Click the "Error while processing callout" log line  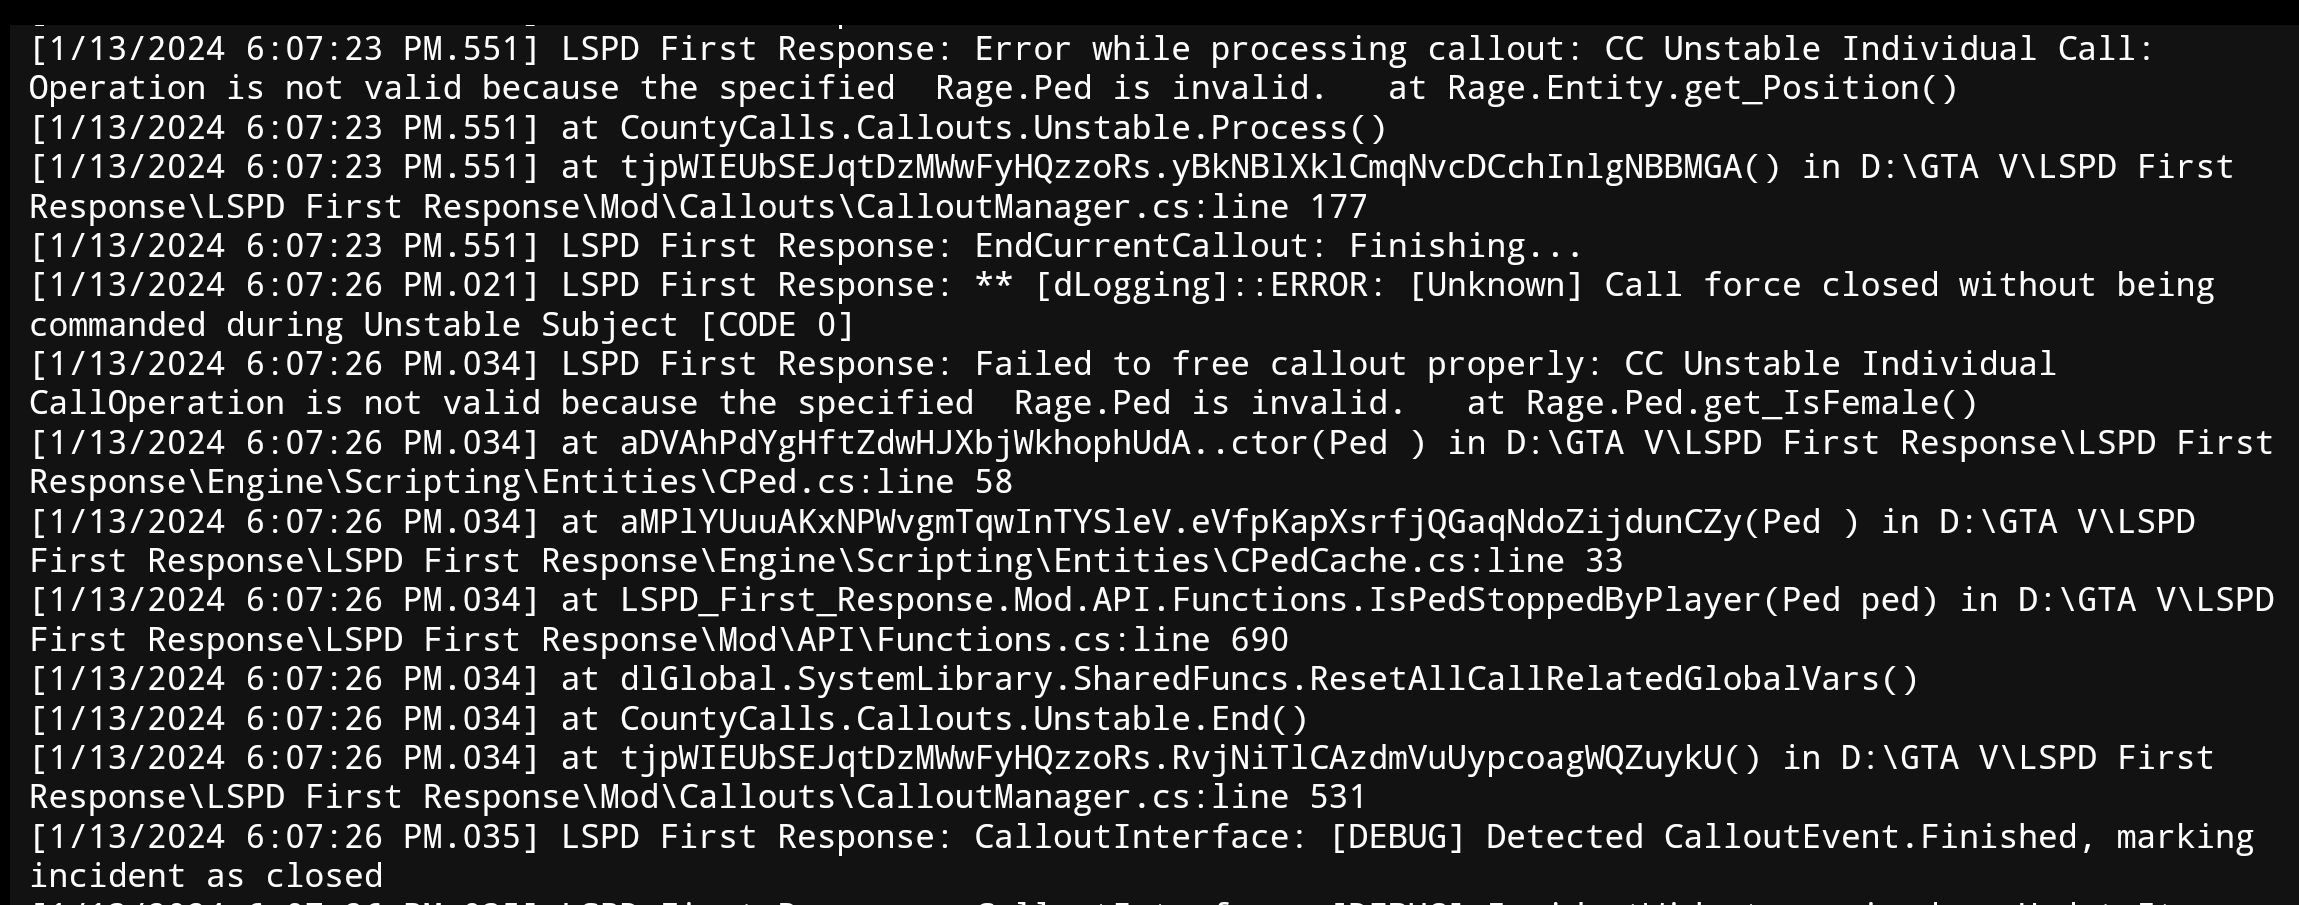pyautogui.click(x=1190, y=49)
